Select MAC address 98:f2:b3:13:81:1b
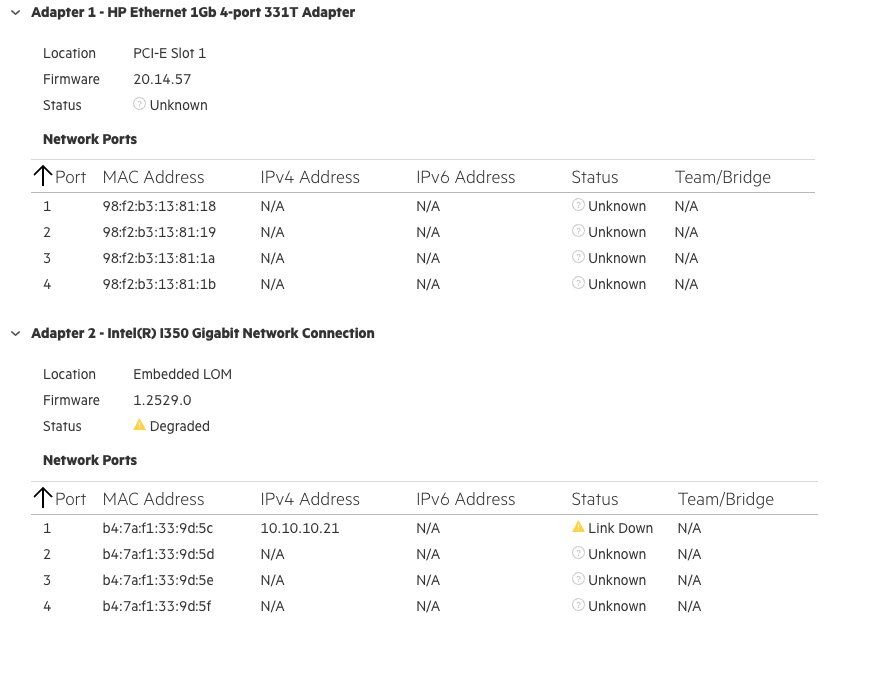The width and height of the screenshot is (876, 695). coord(159,284)
